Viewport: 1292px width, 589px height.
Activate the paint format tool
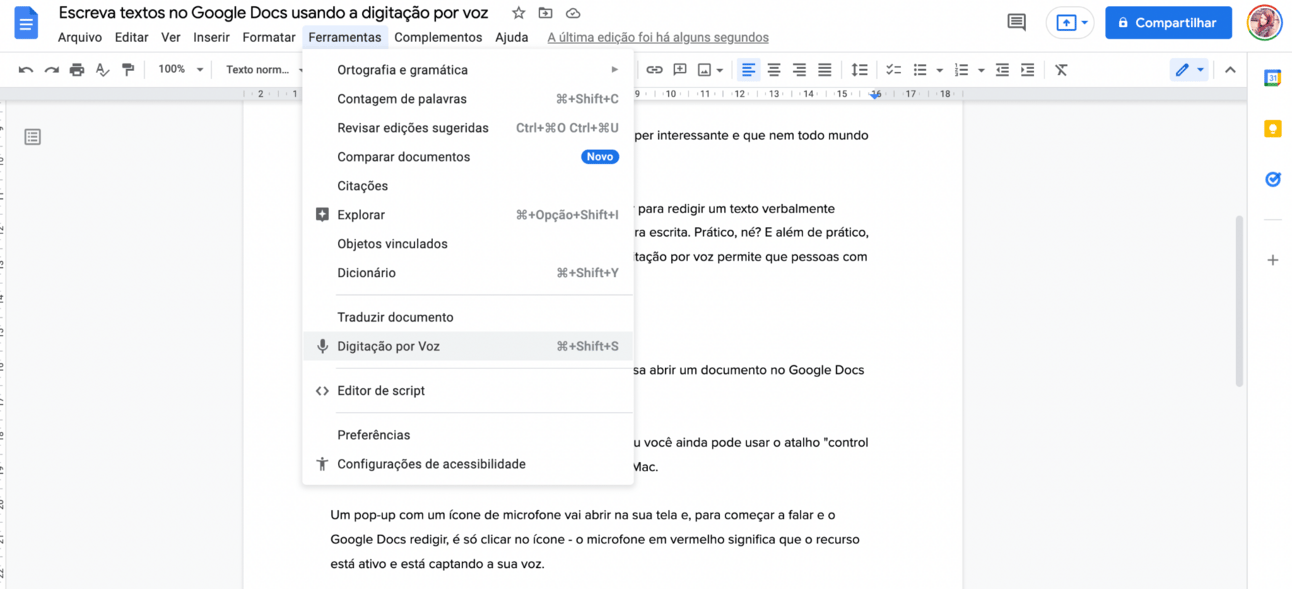coord(128,70)
